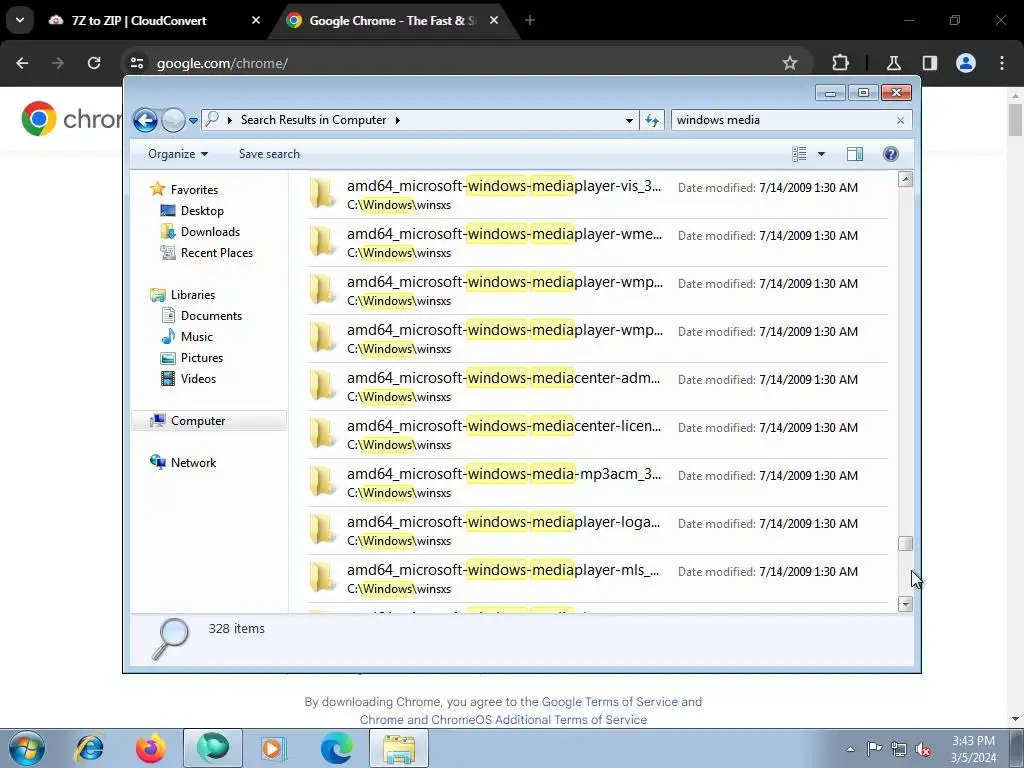Open Chrome and ChromeOS Additional Terms link
The width and height of the screenshot is (1024, 768).
tap(504, 720)
